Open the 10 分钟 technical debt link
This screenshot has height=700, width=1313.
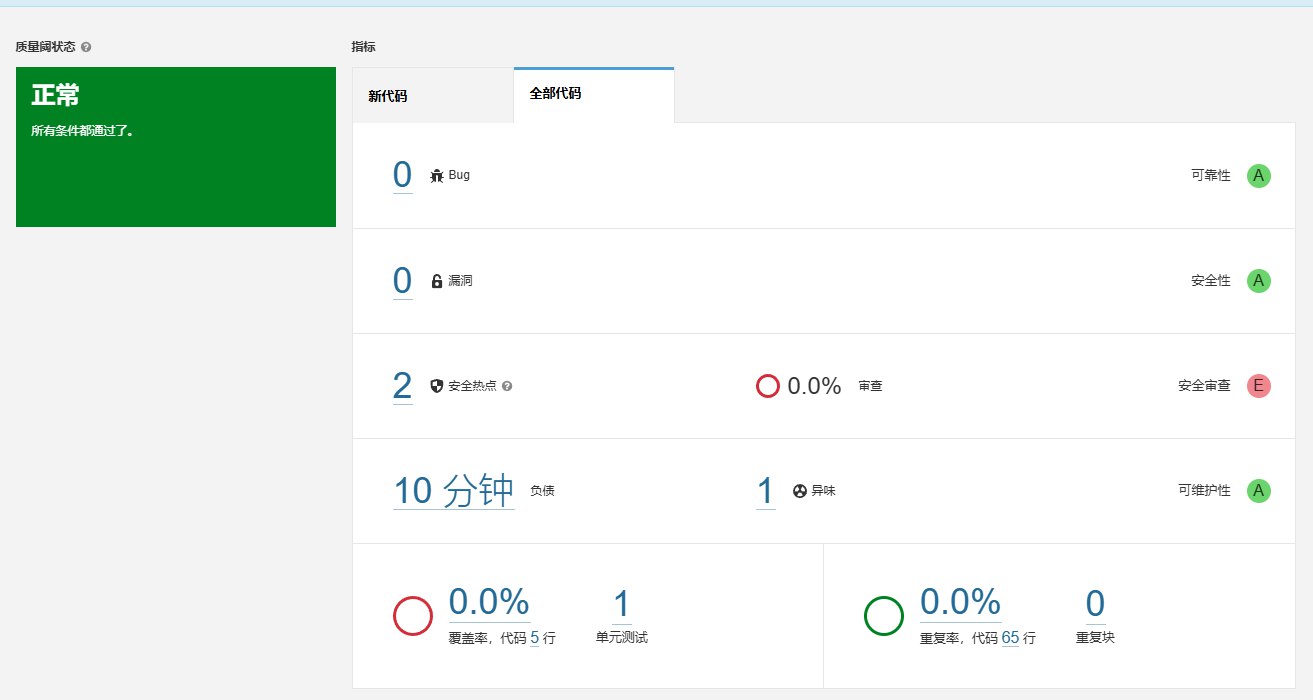[x=453, y=491]
